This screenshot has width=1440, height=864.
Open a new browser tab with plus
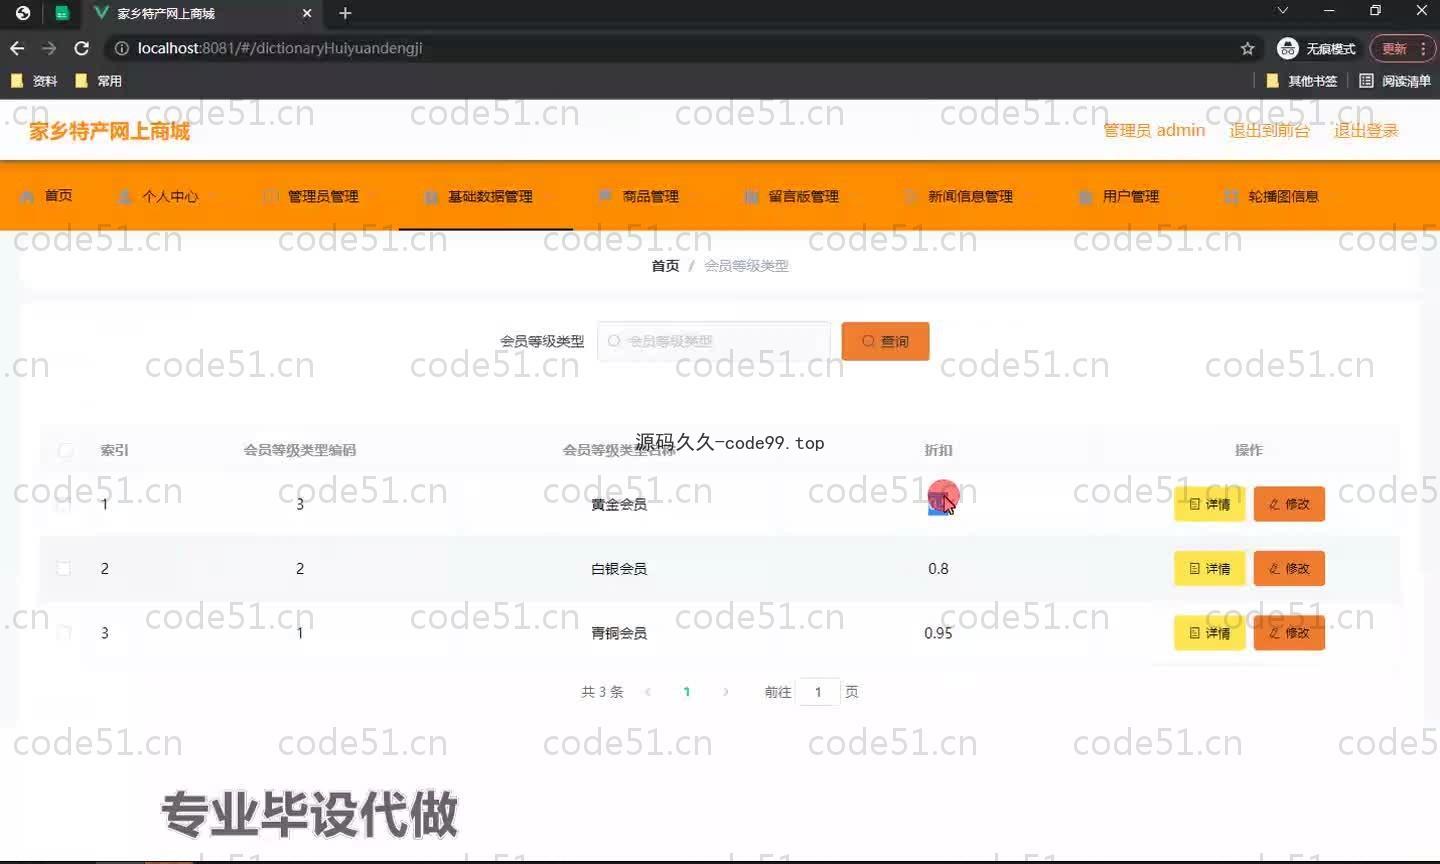pos(345,13)
